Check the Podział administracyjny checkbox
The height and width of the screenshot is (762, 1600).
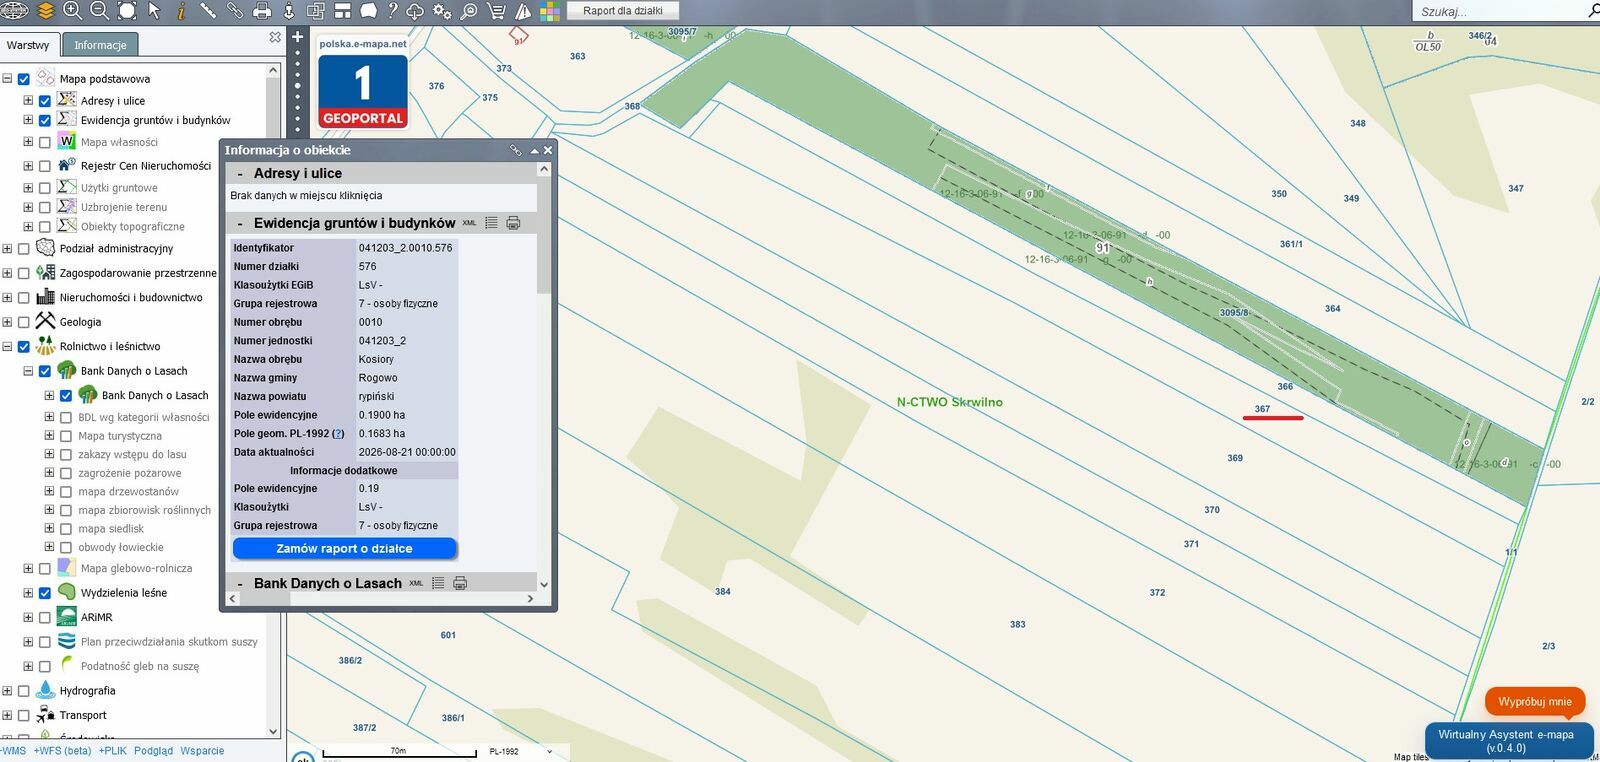pyautogui.click(x=24, y=248)
